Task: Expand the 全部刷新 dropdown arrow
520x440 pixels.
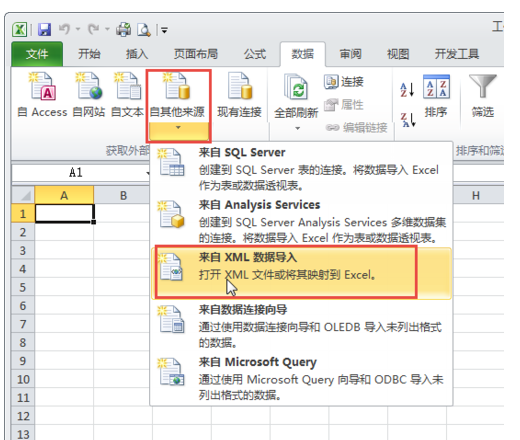Action: click(x=297, y=128)
